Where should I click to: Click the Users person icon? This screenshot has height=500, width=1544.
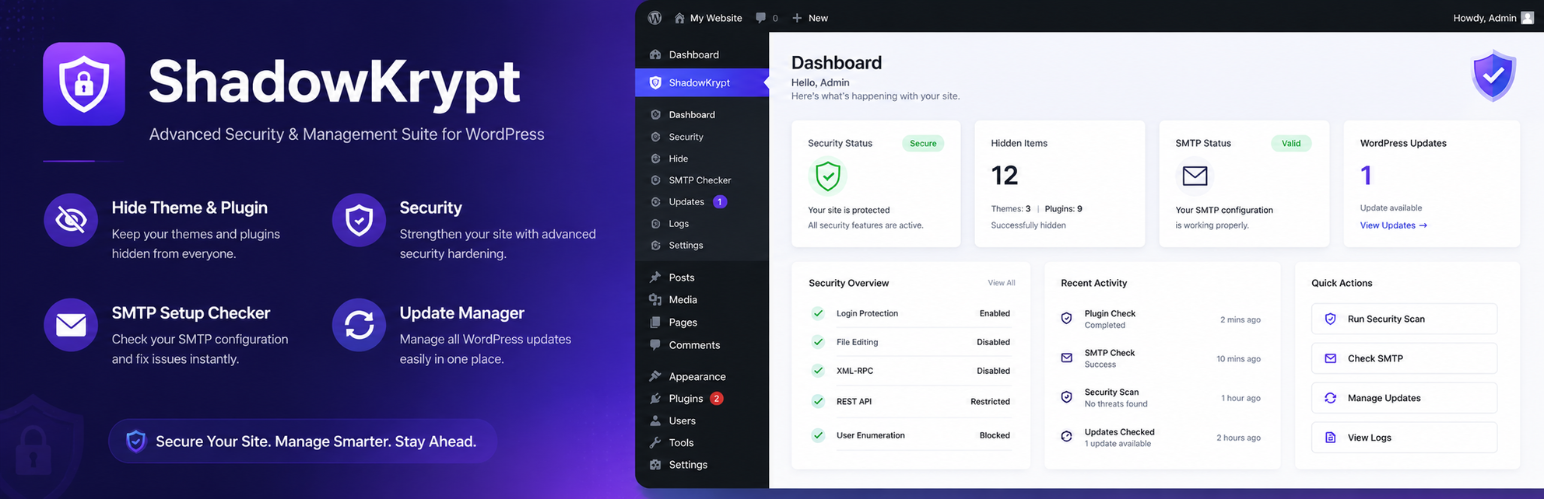[655, 421]
